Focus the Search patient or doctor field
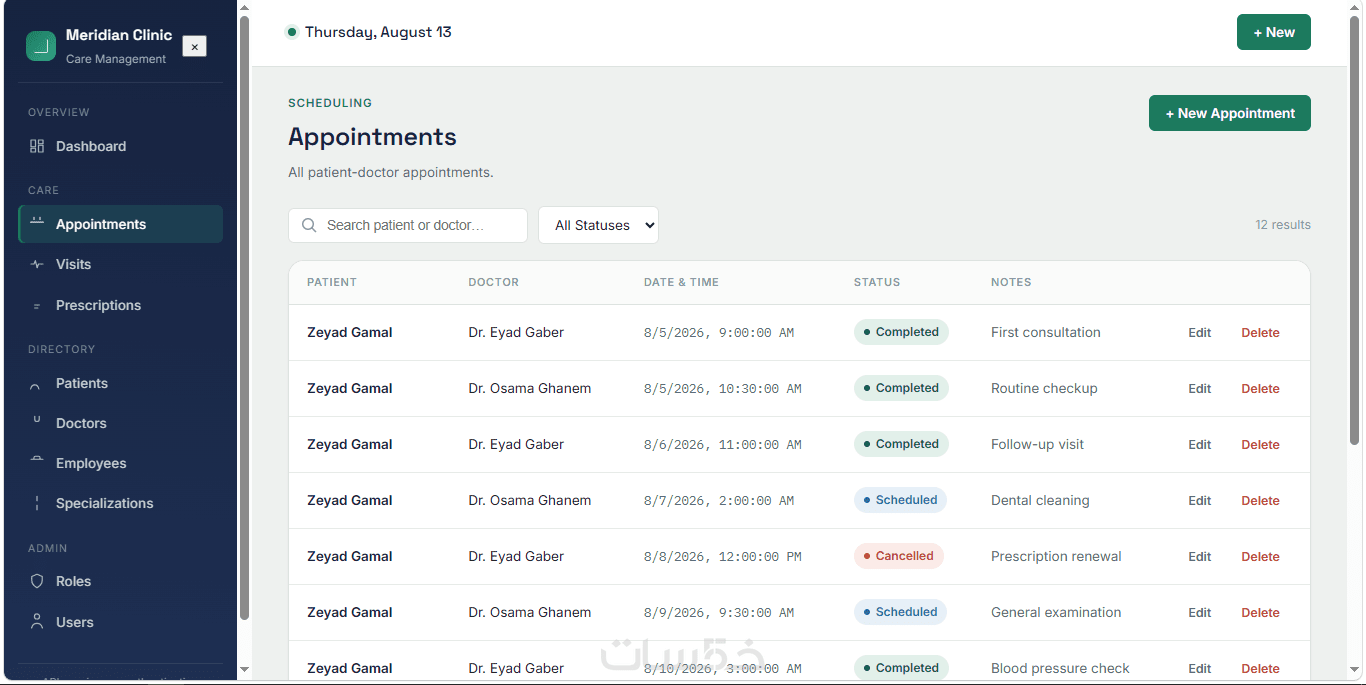1366x685 pixels. pyautogui.click(x=408, y=225)
